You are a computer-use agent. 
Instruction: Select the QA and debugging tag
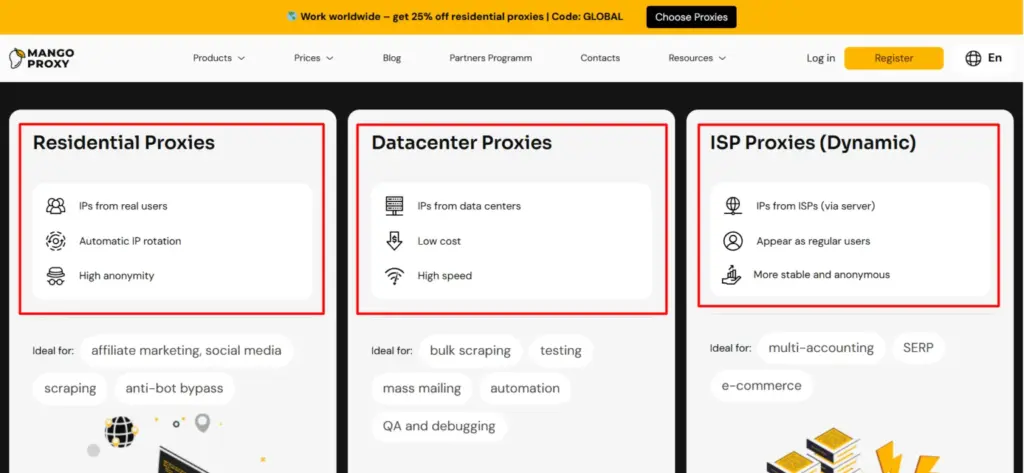click(439, 426)
